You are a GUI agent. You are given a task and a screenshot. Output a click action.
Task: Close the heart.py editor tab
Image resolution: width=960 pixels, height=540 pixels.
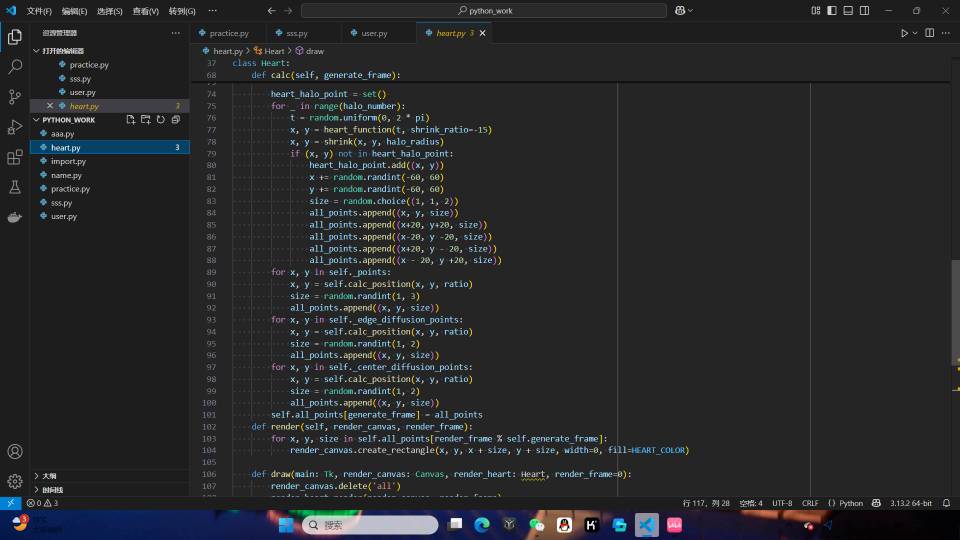coord(482,33)
